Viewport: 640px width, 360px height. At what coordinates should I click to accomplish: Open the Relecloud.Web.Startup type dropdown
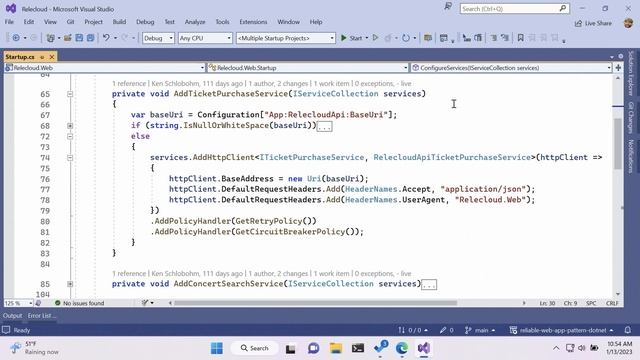click(308, 68)
